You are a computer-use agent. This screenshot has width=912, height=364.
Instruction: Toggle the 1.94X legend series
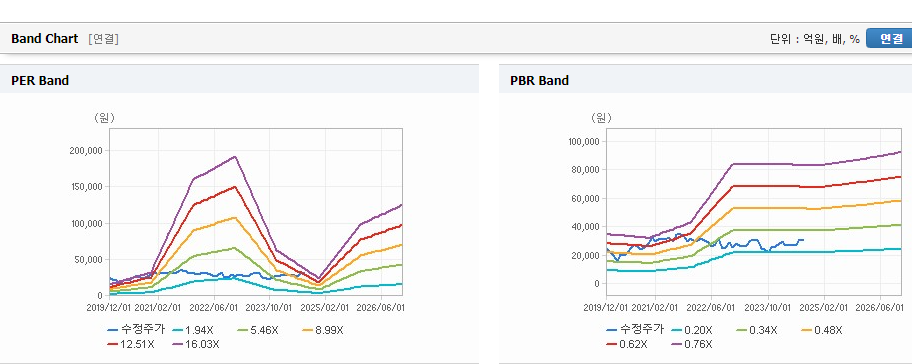[193, 330]
